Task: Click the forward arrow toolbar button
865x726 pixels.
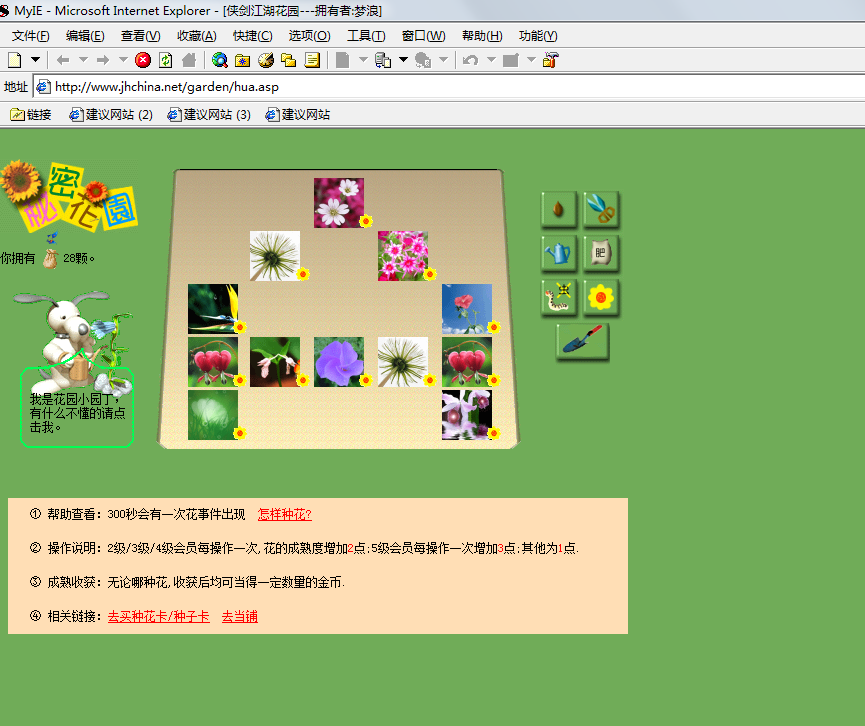Action: click(103, 60)
